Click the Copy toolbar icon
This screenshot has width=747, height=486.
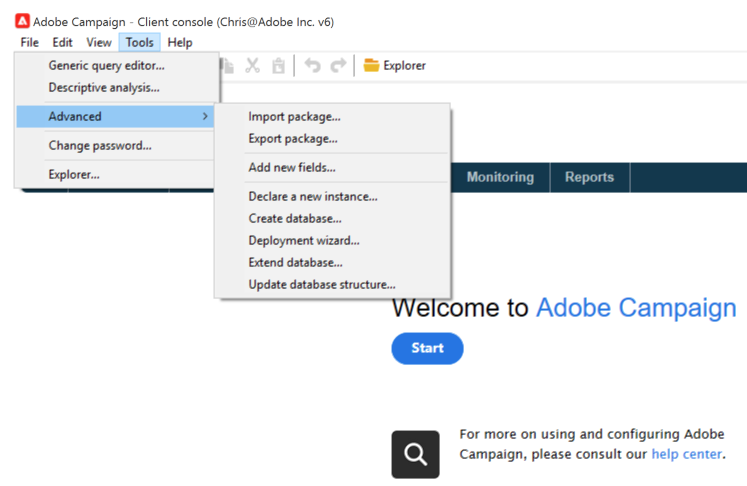coord(228,65)
